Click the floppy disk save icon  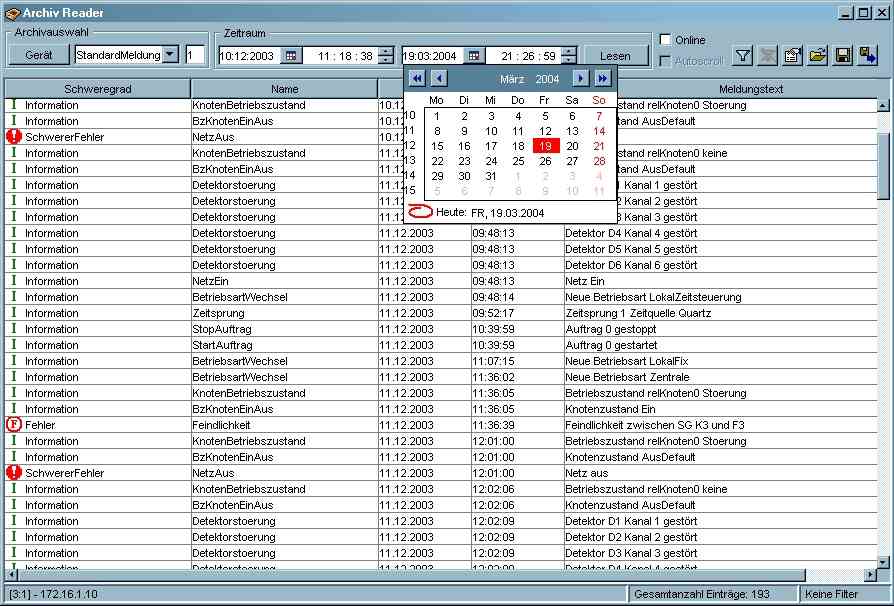coord(843,56)
